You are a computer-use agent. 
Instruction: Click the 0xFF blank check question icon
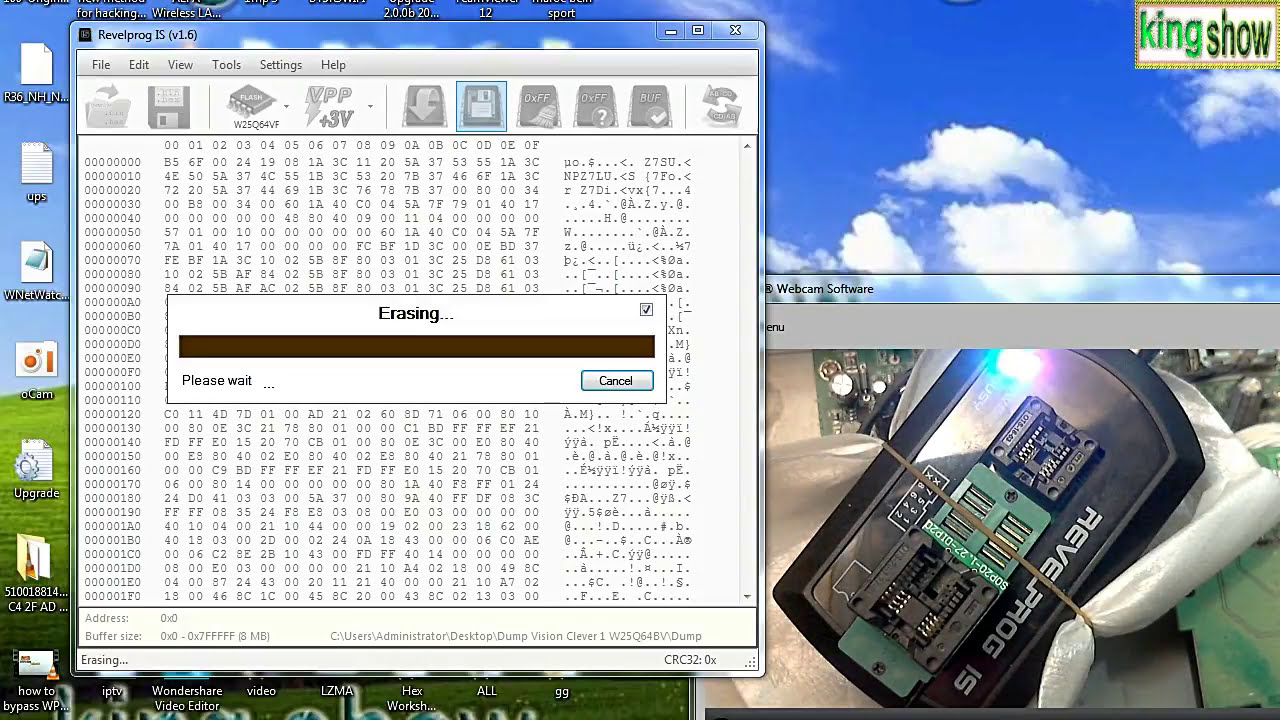coord(595,106)
